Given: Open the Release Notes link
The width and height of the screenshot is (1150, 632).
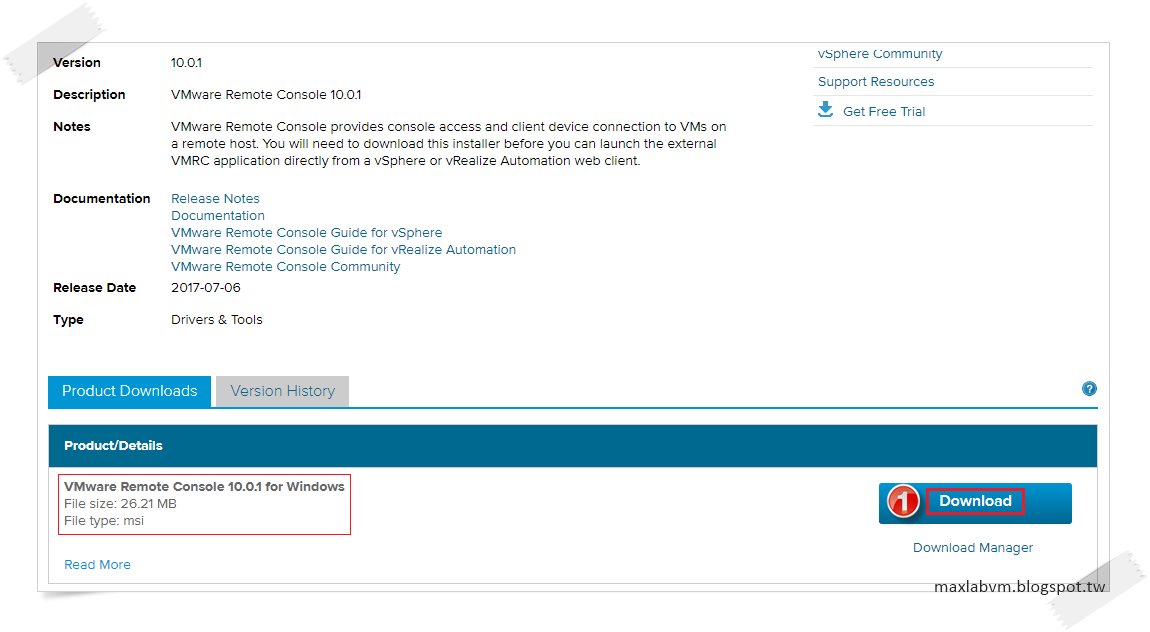Looking at the screenshot, I should tap(215, 199).
